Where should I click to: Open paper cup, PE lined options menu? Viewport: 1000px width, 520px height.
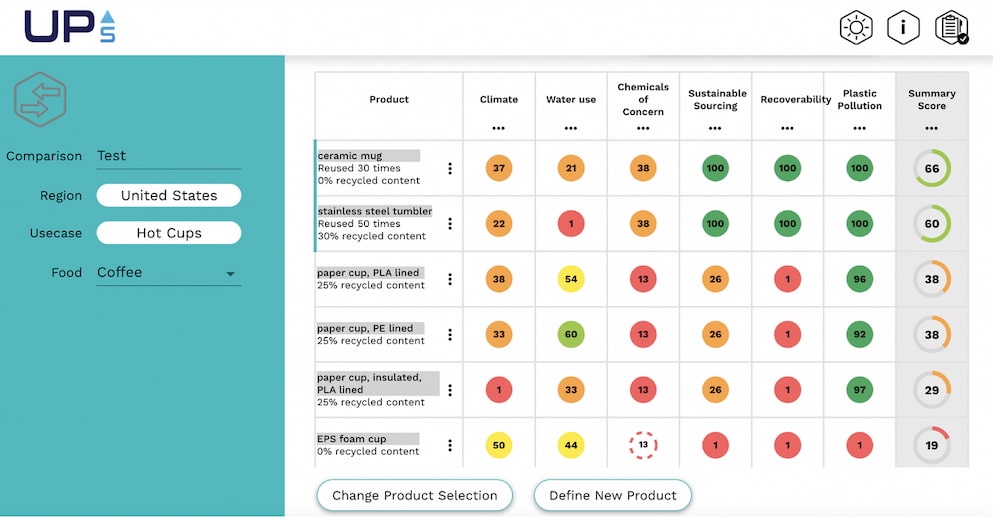pos(449,335)
